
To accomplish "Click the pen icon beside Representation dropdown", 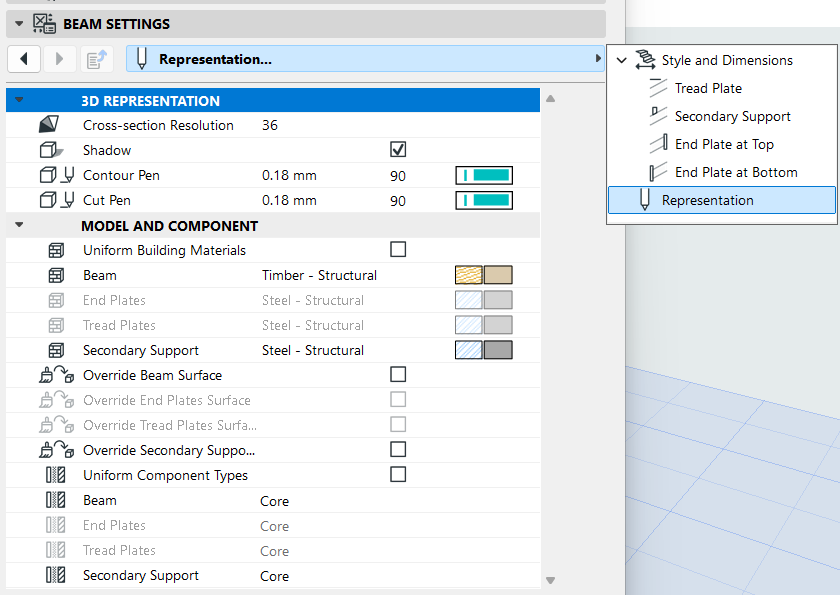I will (141, 59).
